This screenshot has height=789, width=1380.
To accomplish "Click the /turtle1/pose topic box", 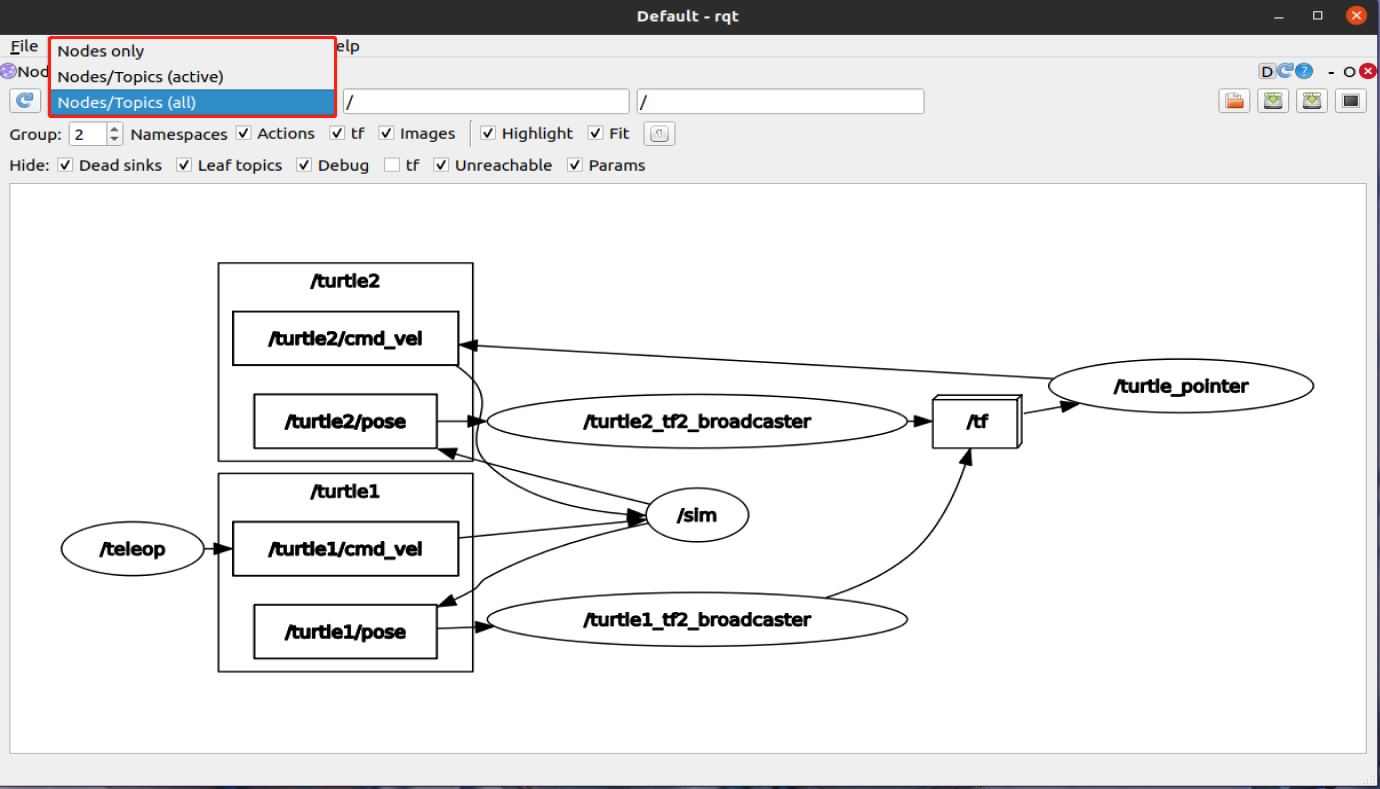I will (345, 632).
